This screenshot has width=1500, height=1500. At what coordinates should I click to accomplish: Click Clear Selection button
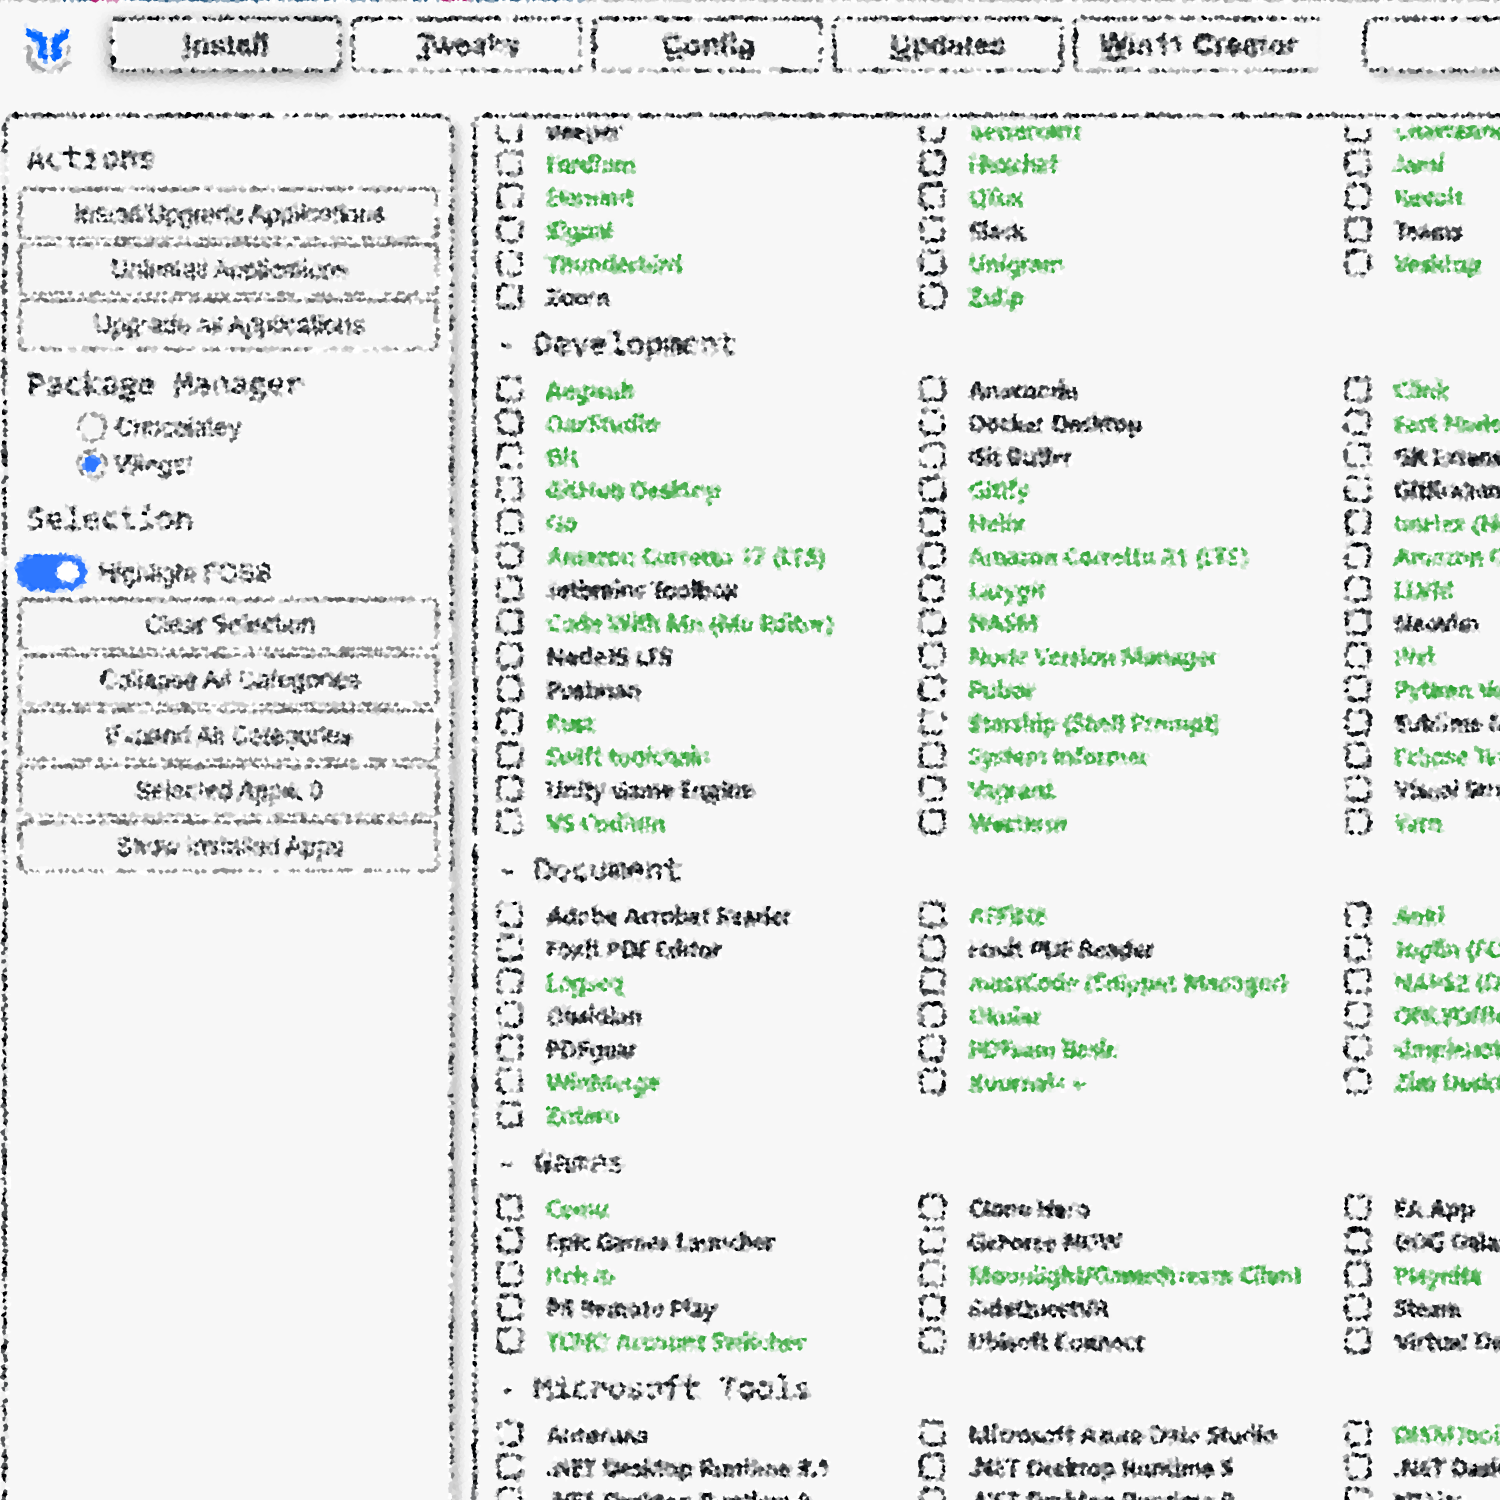pyautogui.click(x=229, y=625)
